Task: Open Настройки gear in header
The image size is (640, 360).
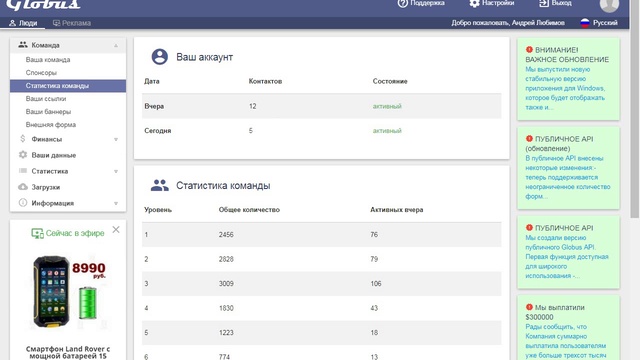Action: tap(474, 3)
